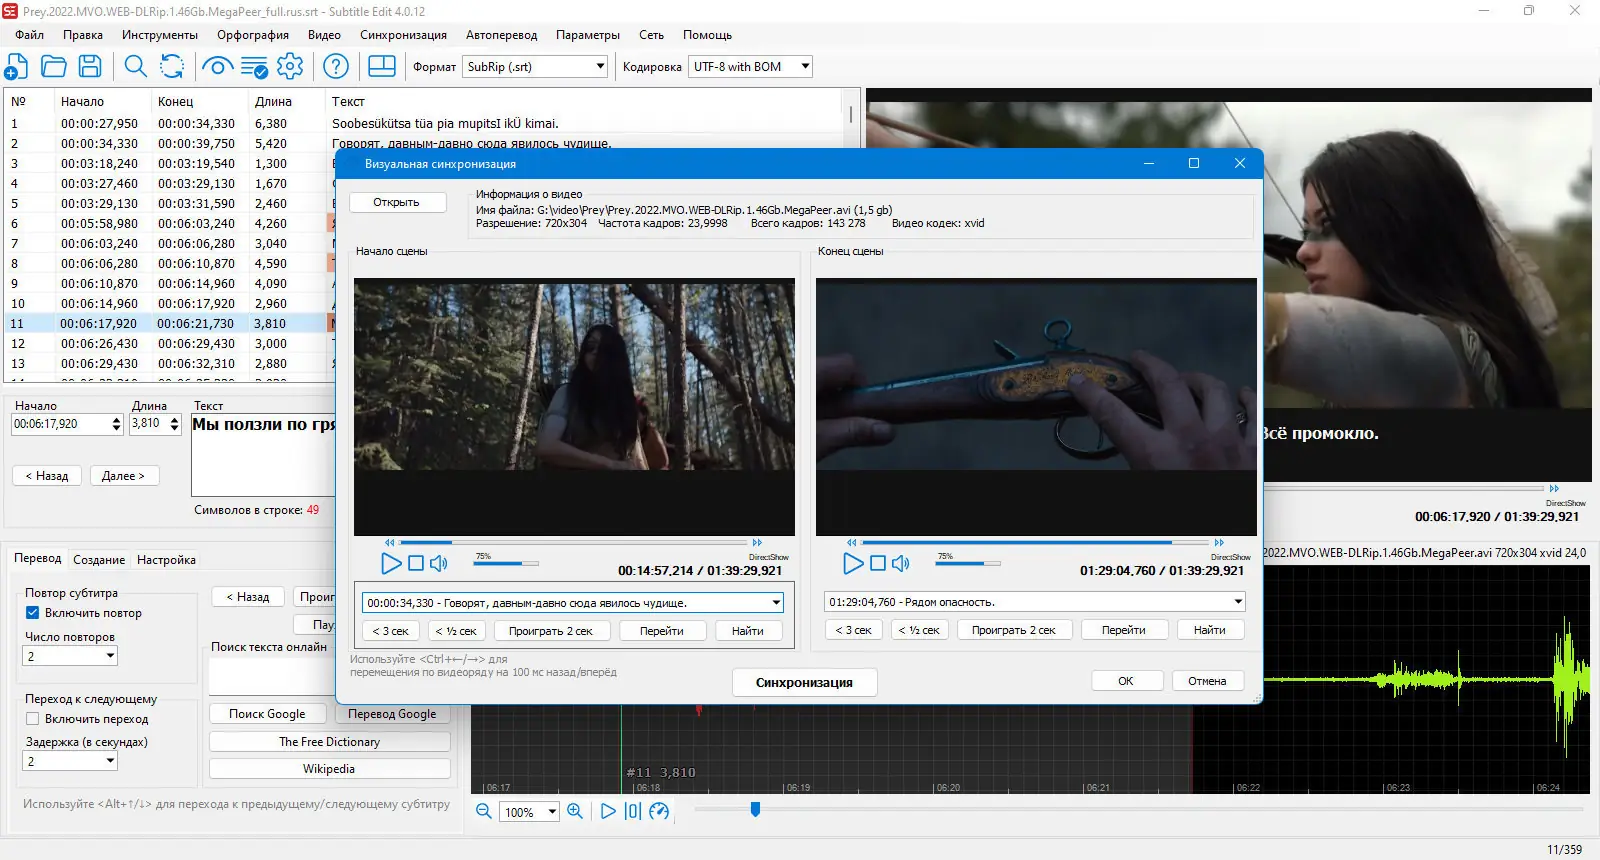Click the layout chooser toolbar icon

[382, 66]
